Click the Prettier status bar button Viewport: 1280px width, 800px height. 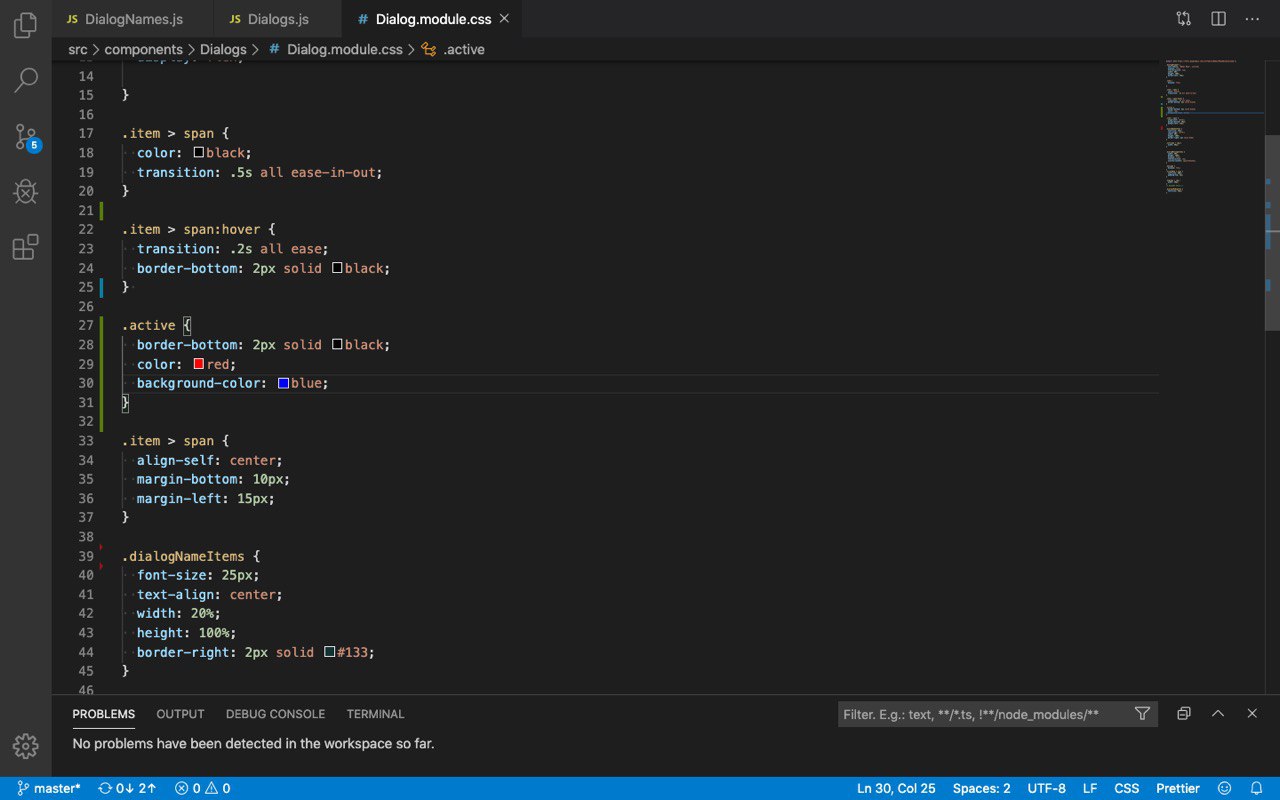pyautogui.click(x=1178, y=788)
